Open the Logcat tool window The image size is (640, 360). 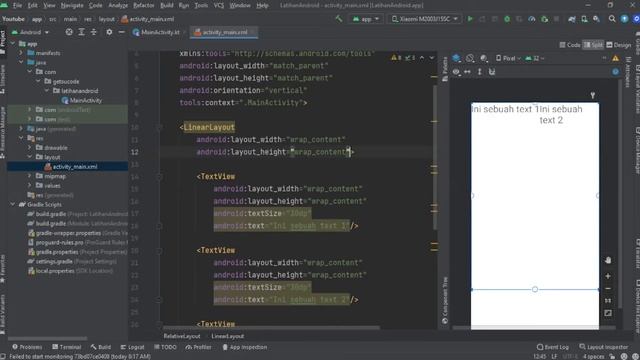click(x=132, y=347)
